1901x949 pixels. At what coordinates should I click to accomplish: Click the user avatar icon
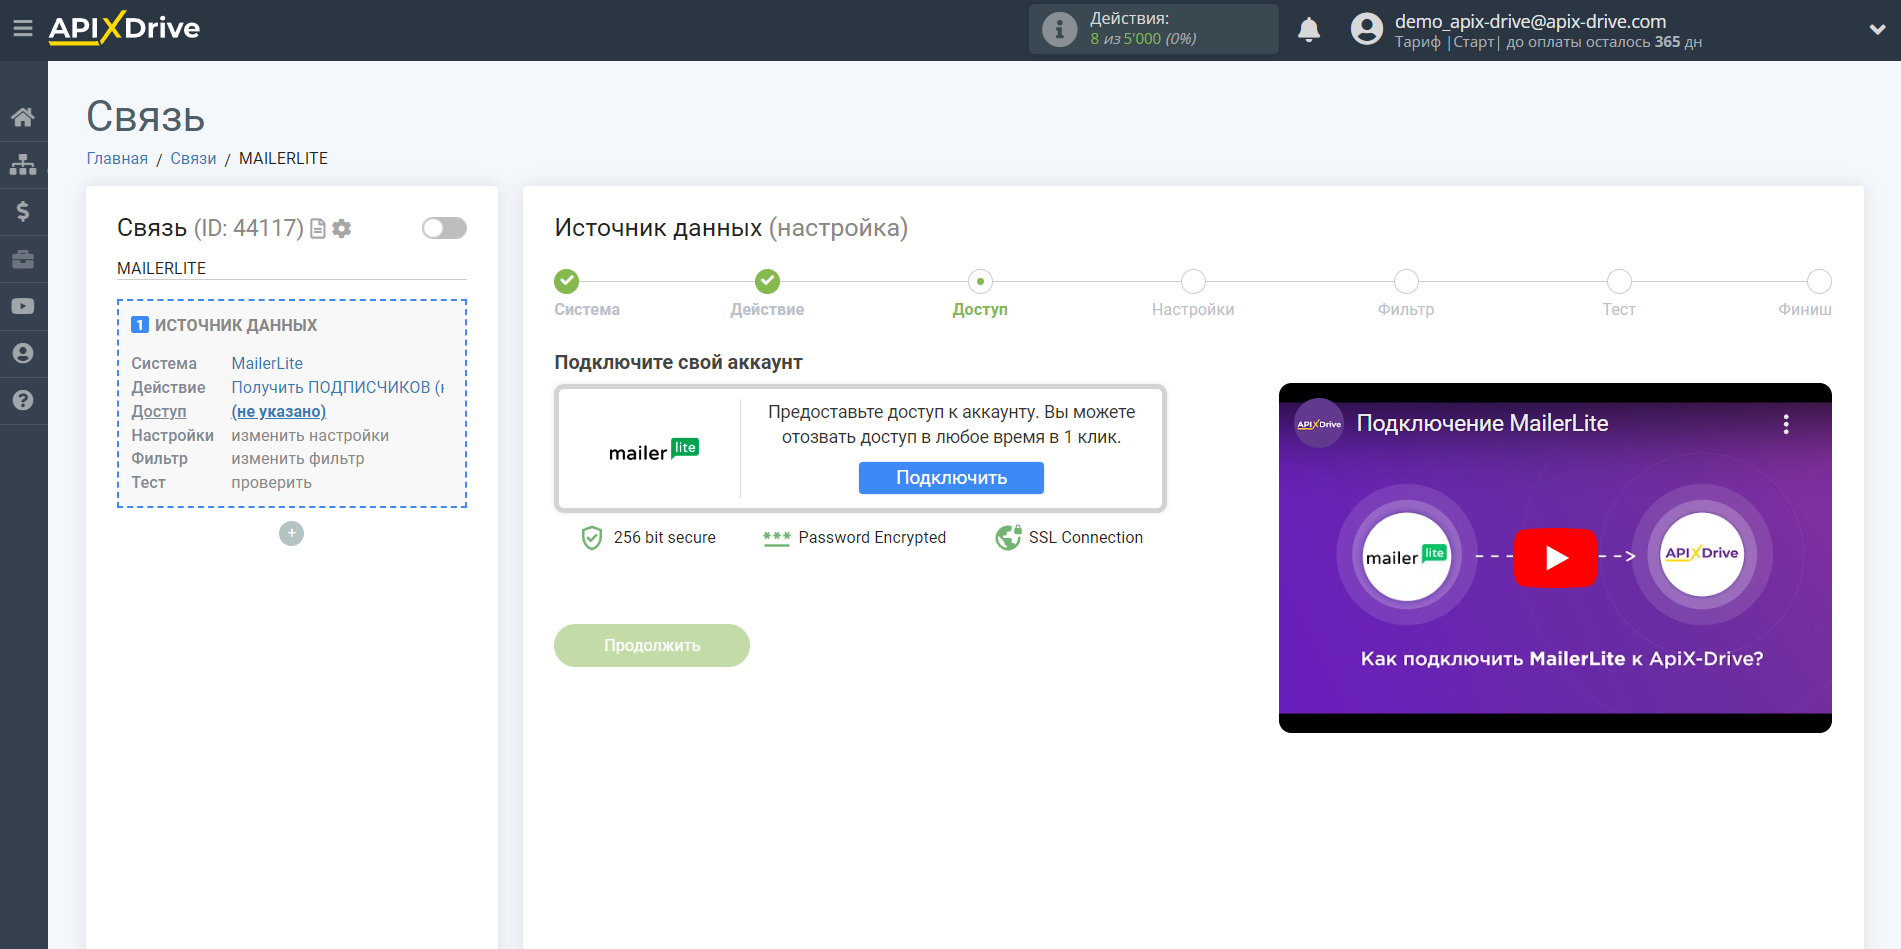[1366, 29]
